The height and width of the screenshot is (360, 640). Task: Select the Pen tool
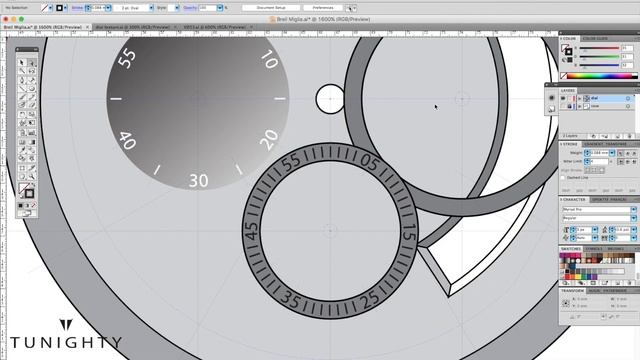click(22, 80)
